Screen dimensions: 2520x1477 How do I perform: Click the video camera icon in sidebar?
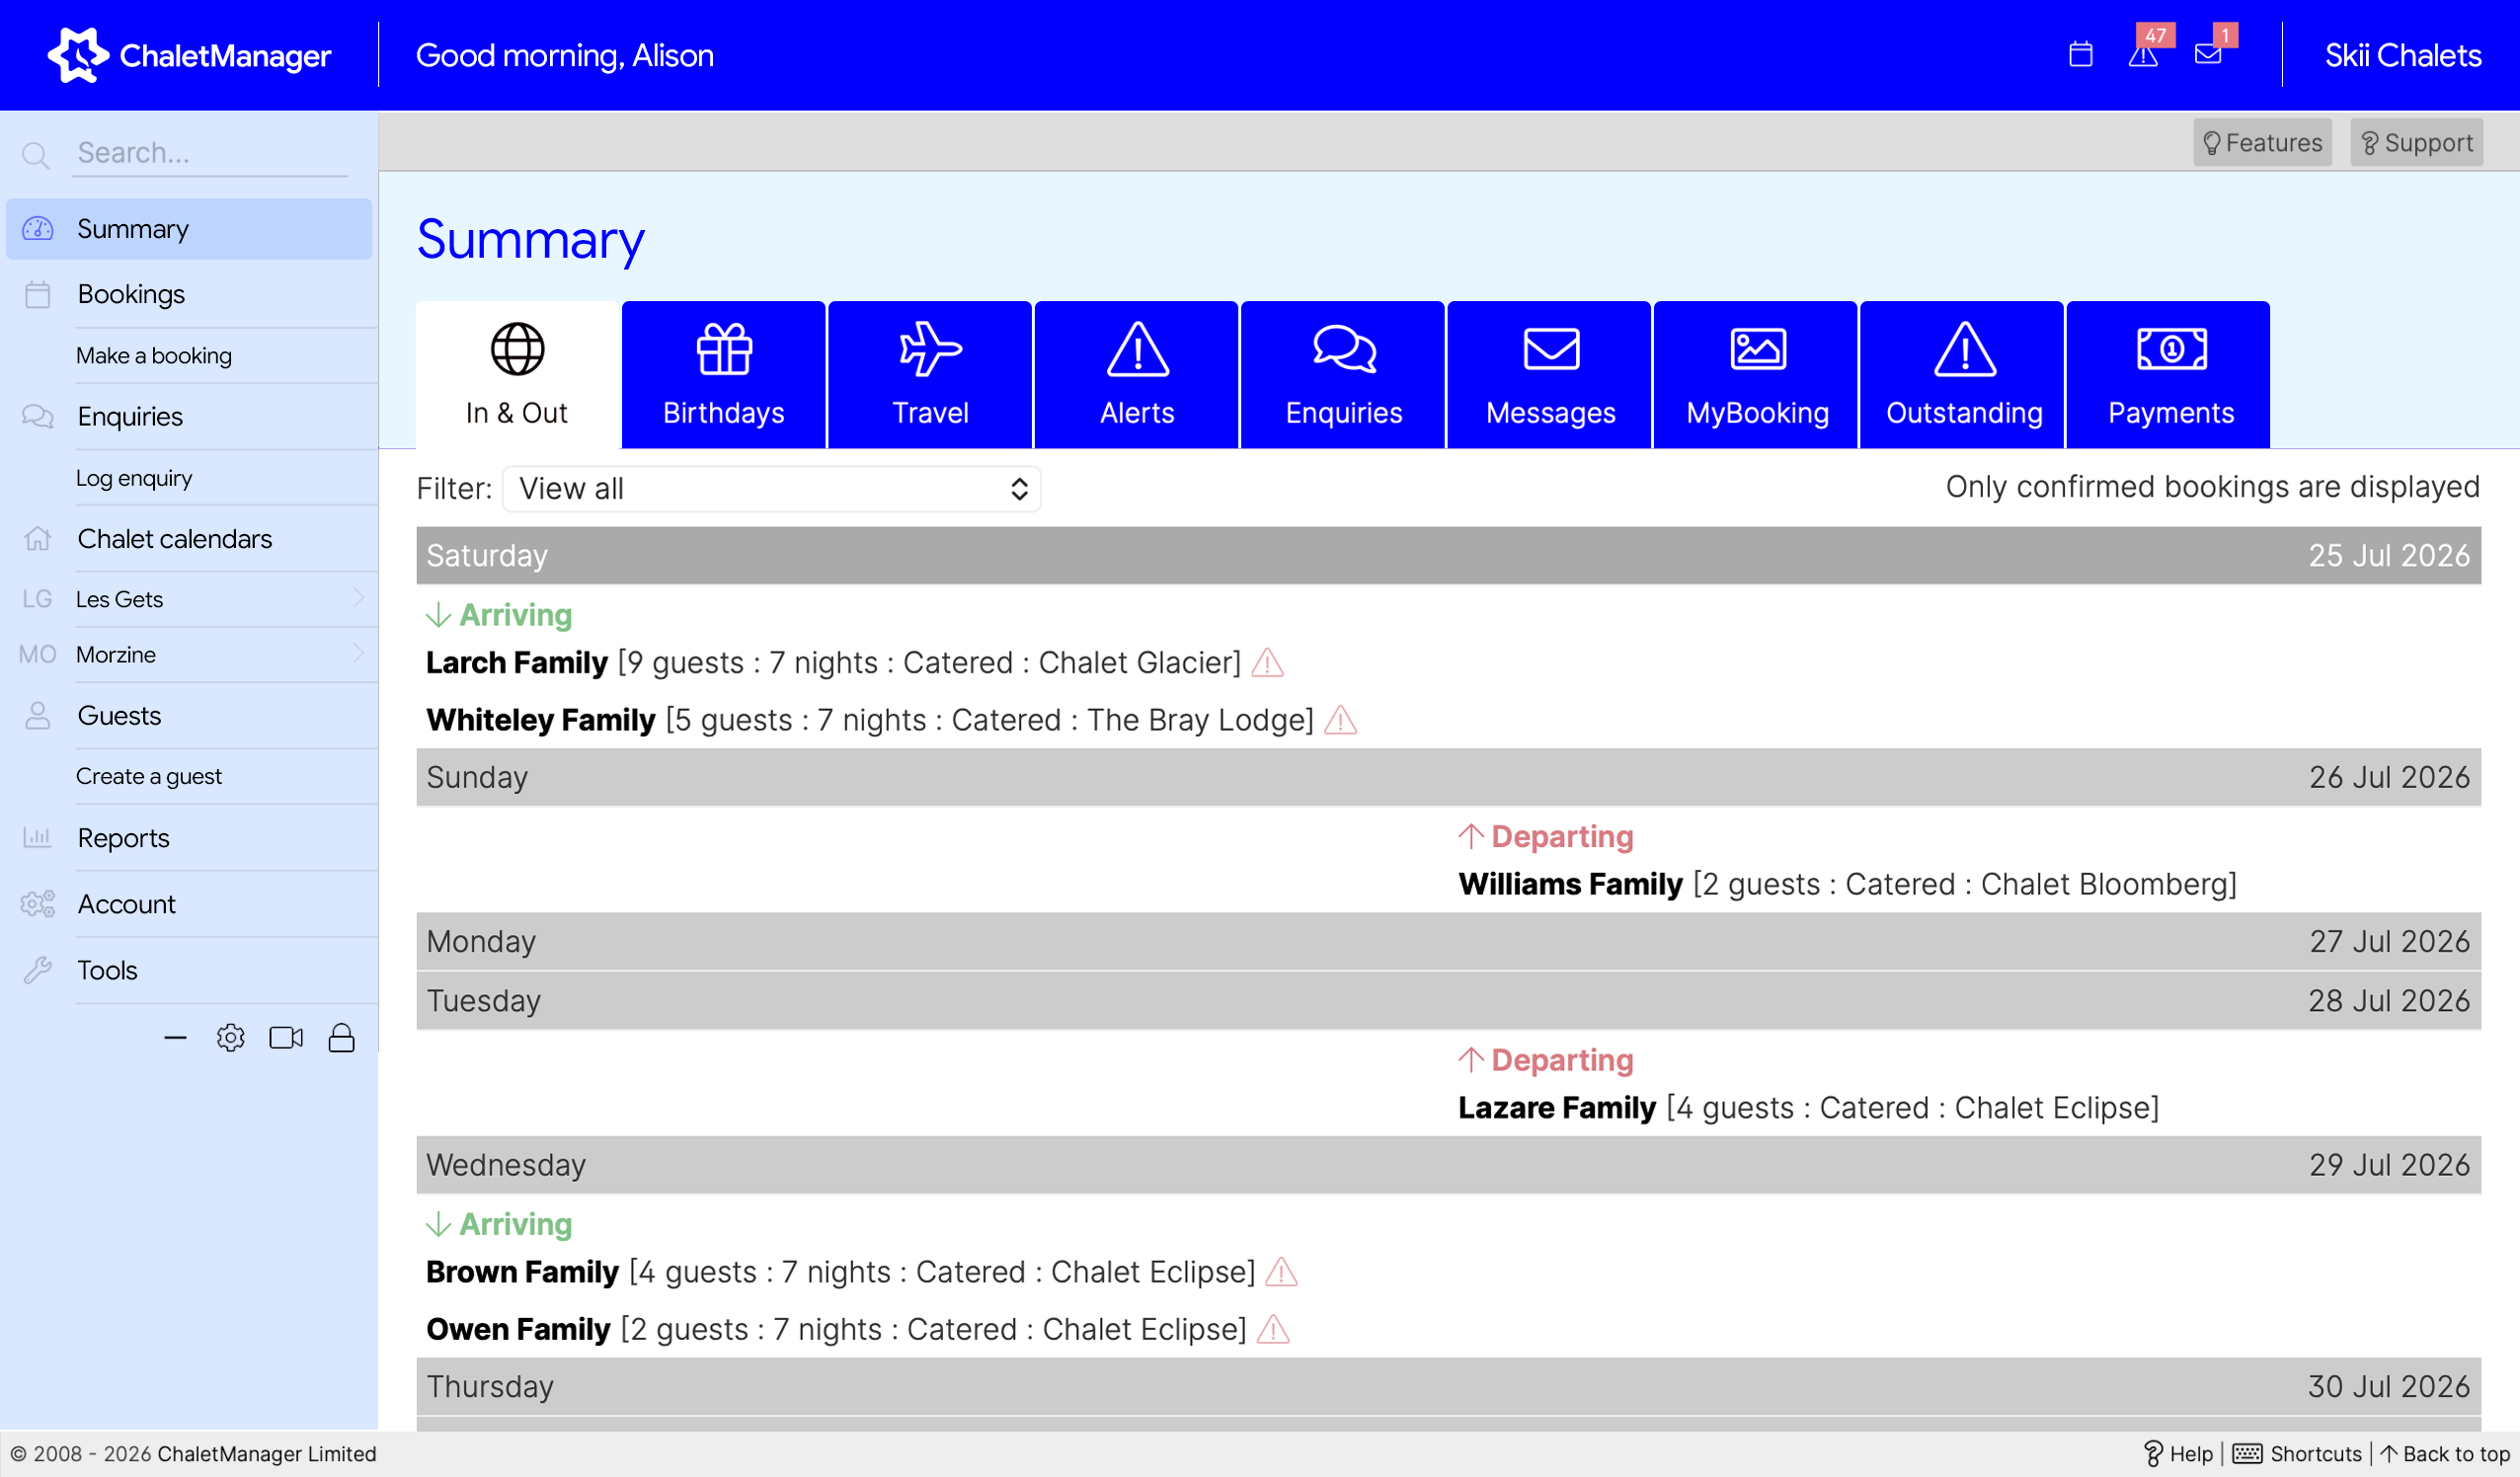point(286,1038)
